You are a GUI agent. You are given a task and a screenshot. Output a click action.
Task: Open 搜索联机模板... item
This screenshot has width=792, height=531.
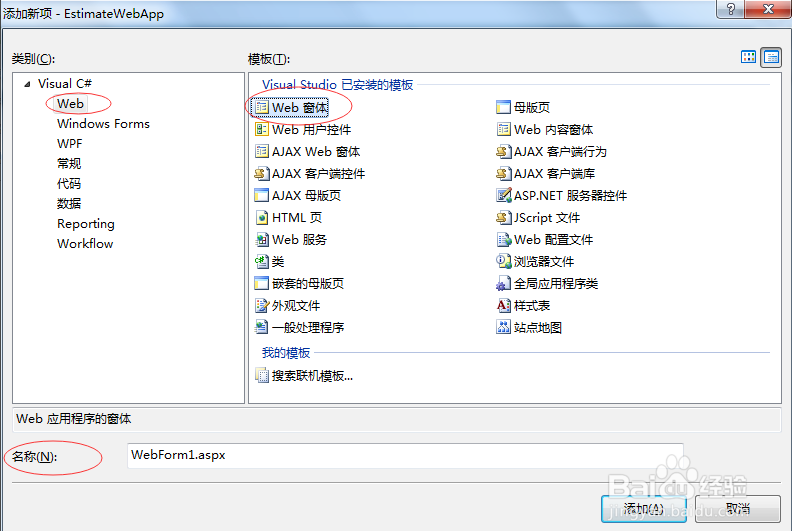click(x=304, y=375)
